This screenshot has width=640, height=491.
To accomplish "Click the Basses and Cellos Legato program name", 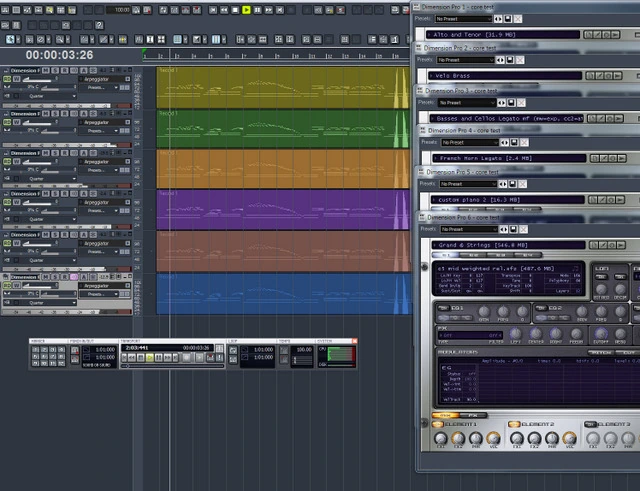I will pos(509,118).
